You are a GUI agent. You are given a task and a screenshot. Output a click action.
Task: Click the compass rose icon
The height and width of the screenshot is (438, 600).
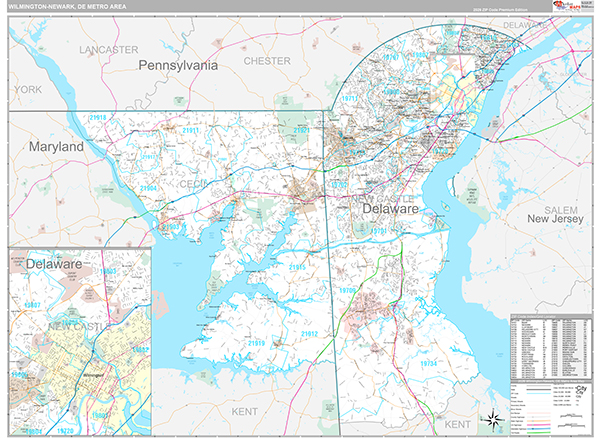pyautogui.click(x=493, y=418)
